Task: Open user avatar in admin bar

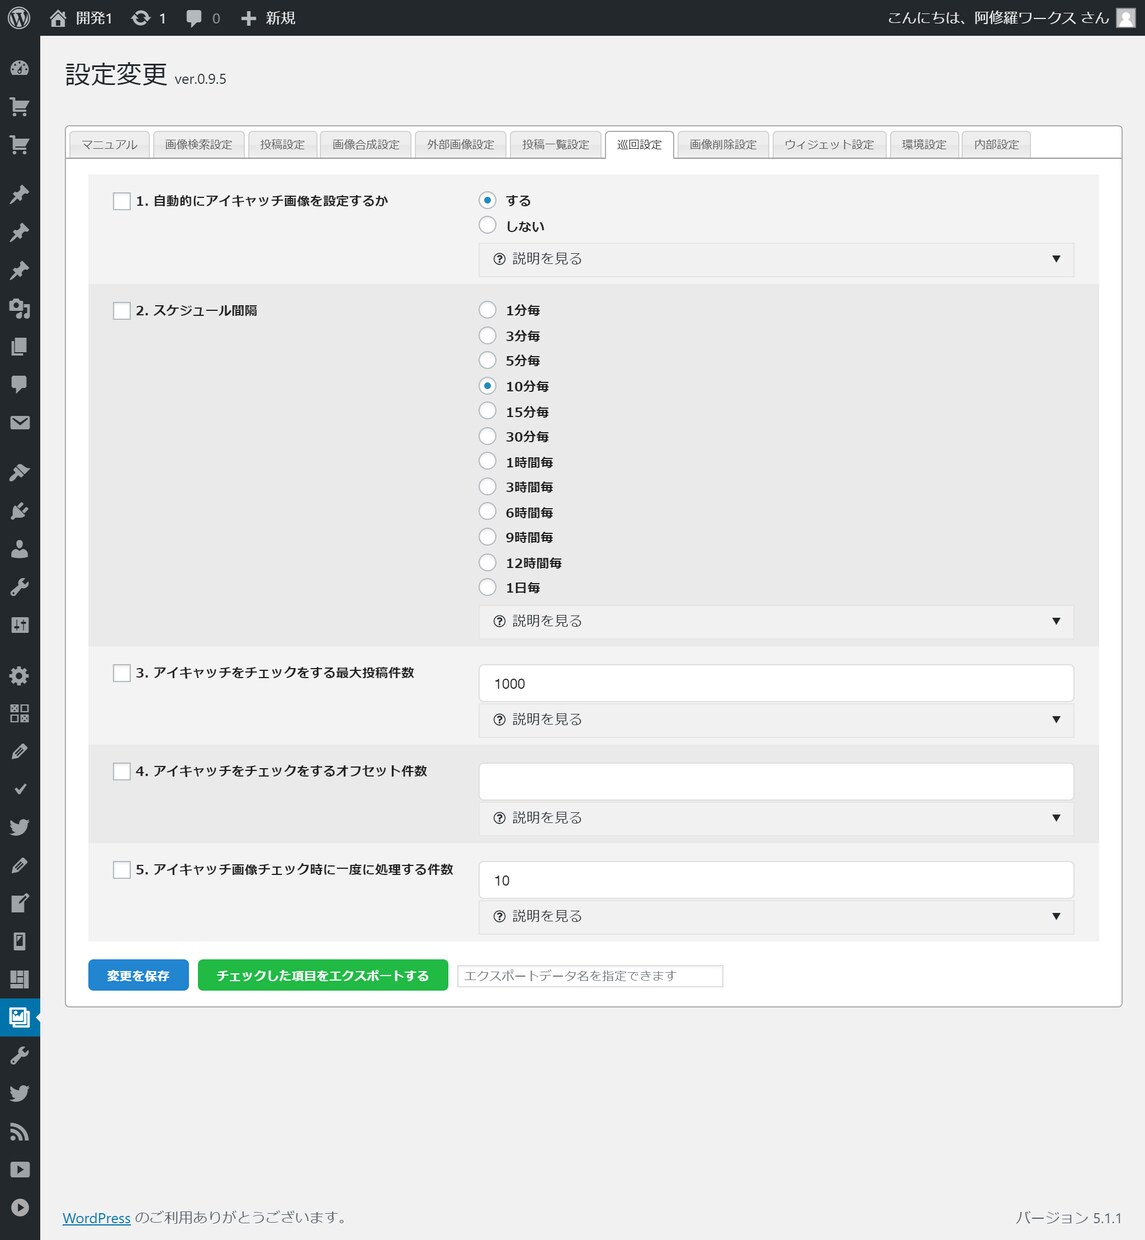Action: [x=1125, y=18]
